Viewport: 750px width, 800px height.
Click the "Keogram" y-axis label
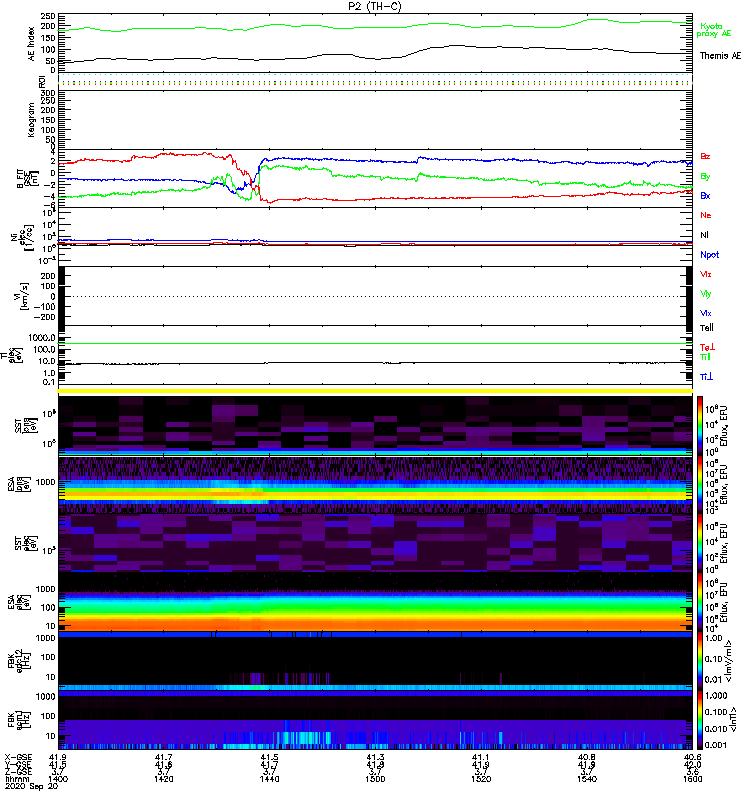[x=32, y=120]
